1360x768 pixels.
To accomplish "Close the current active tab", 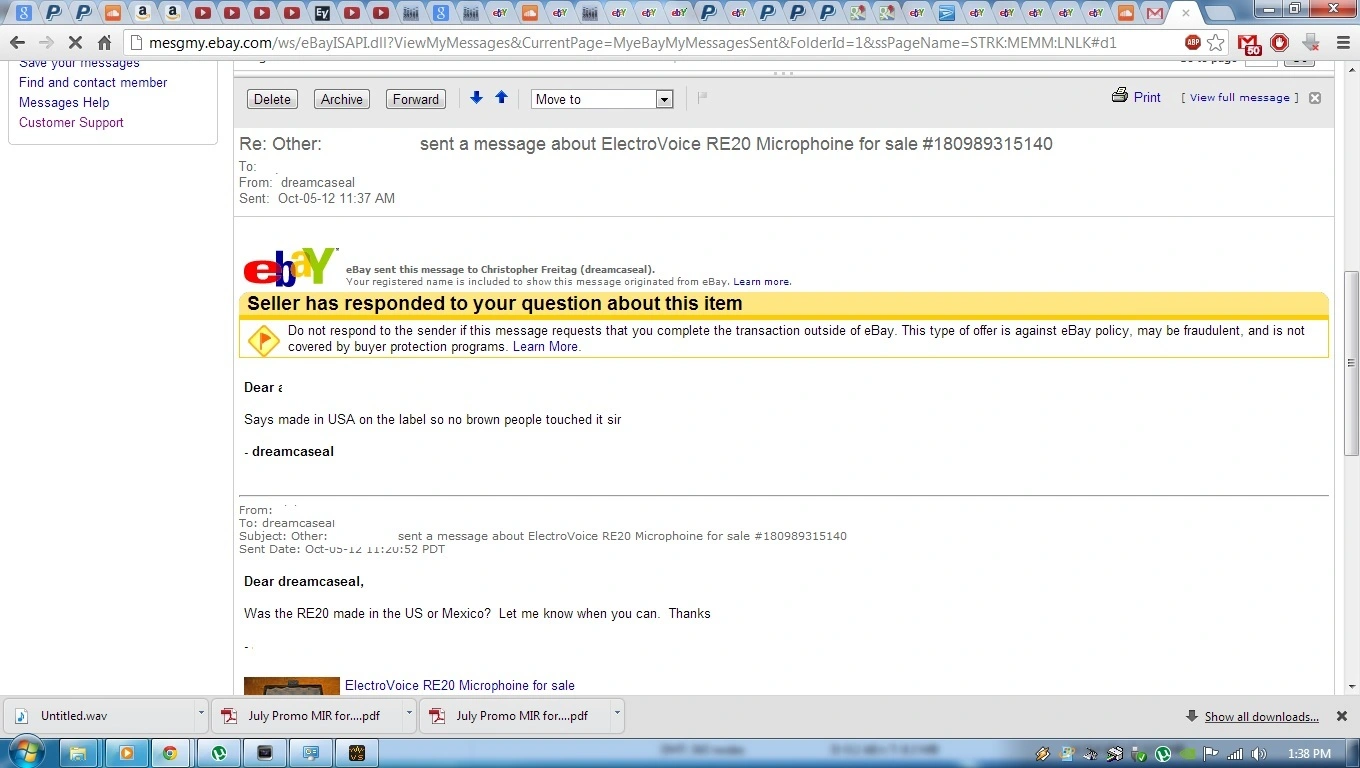I will click(1186, 13).
